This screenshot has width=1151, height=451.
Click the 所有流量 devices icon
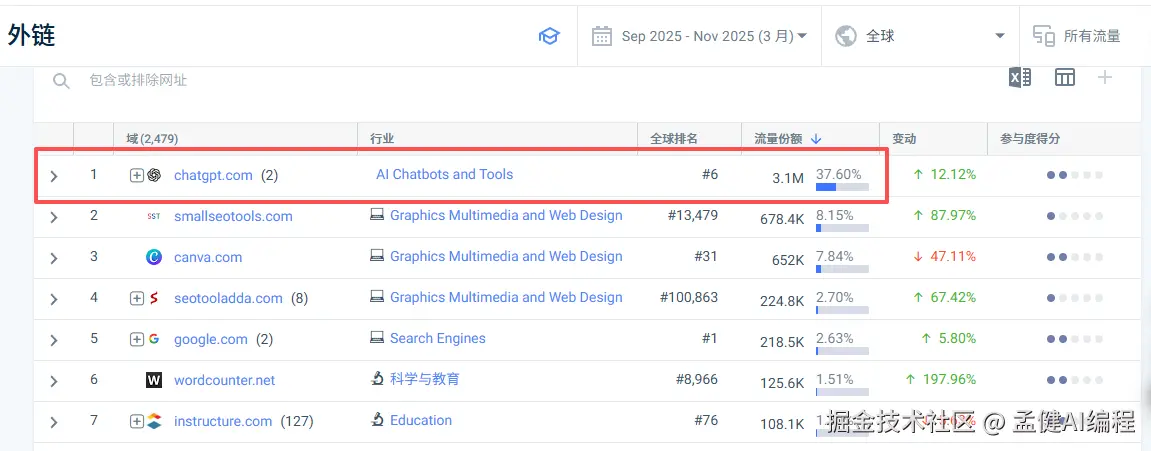[1044, 36]
